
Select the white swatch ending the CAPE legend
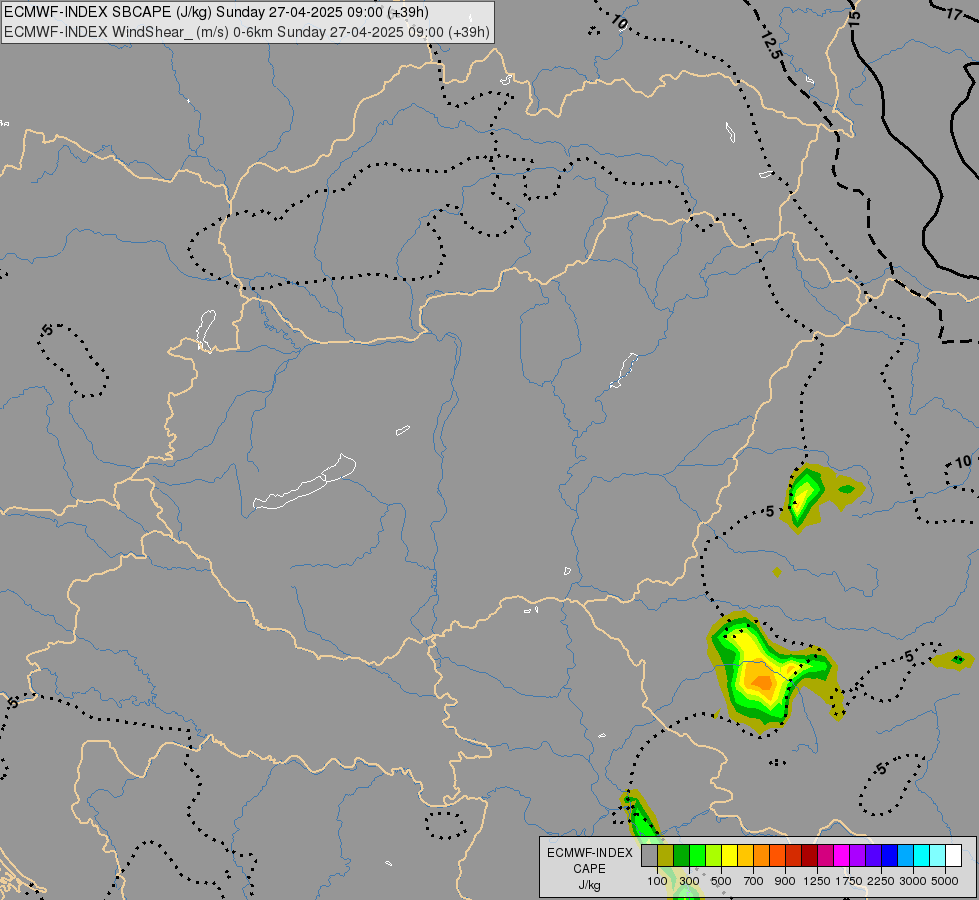tap(953, 856)
